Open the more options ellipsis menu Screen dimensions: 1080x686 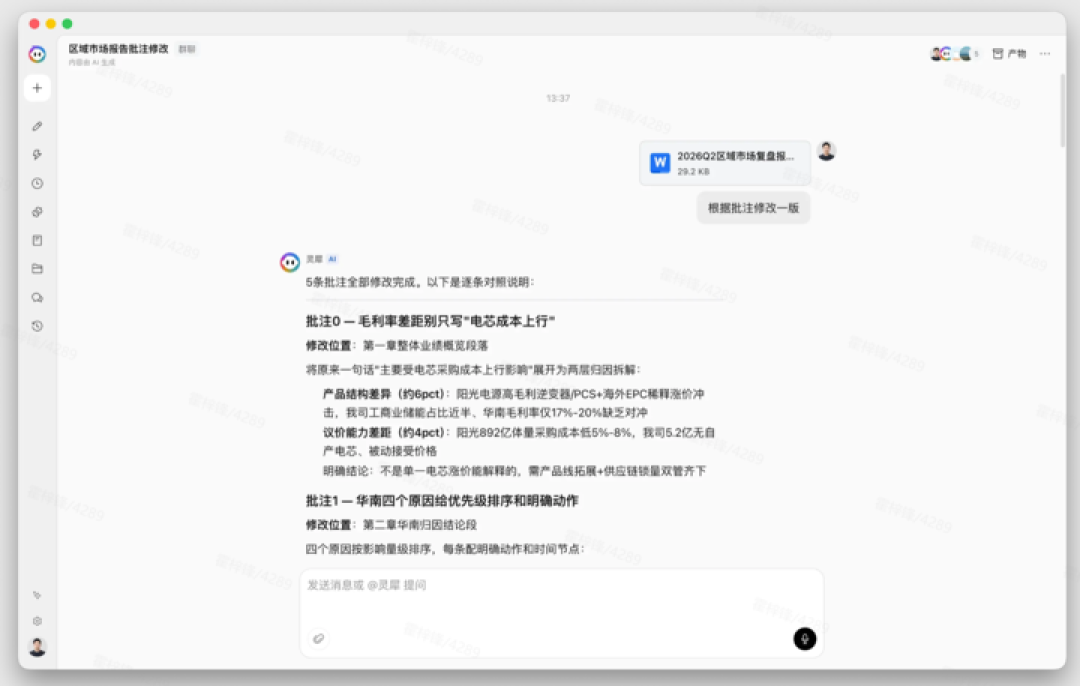[x=1045, y=54]
